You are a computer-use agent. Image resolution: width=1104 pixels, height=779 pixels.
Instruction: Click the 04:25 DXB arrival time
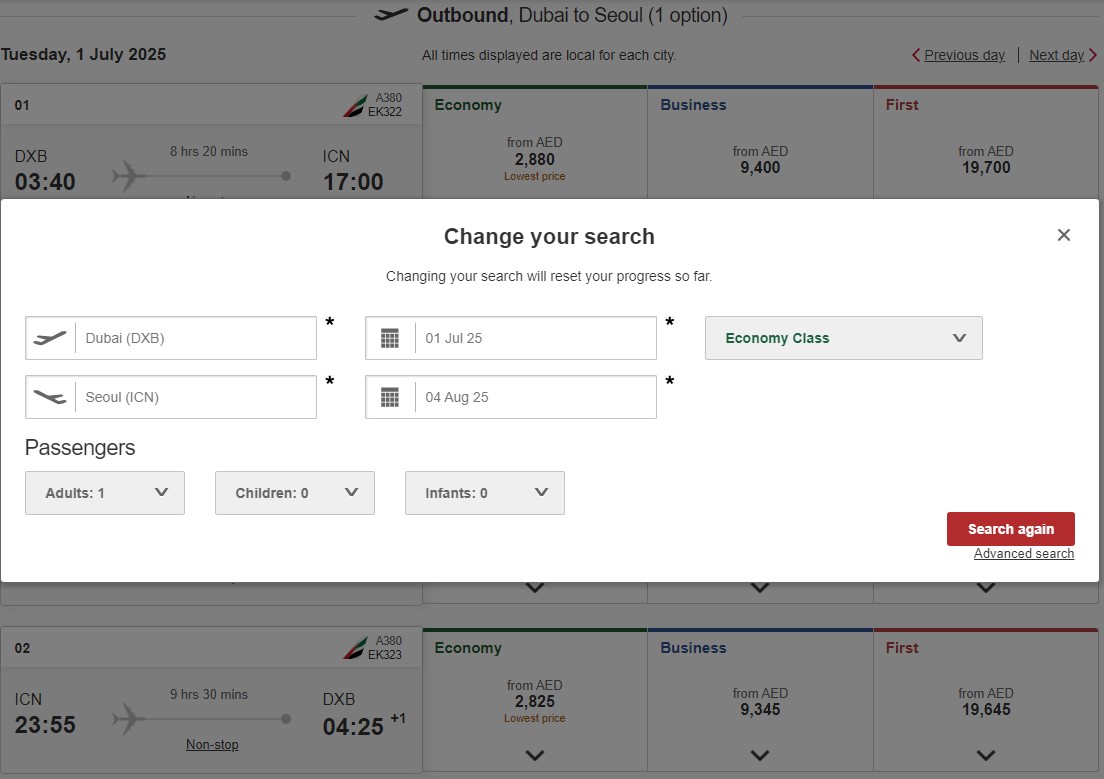pyautogui.click(x=353, y=726)
